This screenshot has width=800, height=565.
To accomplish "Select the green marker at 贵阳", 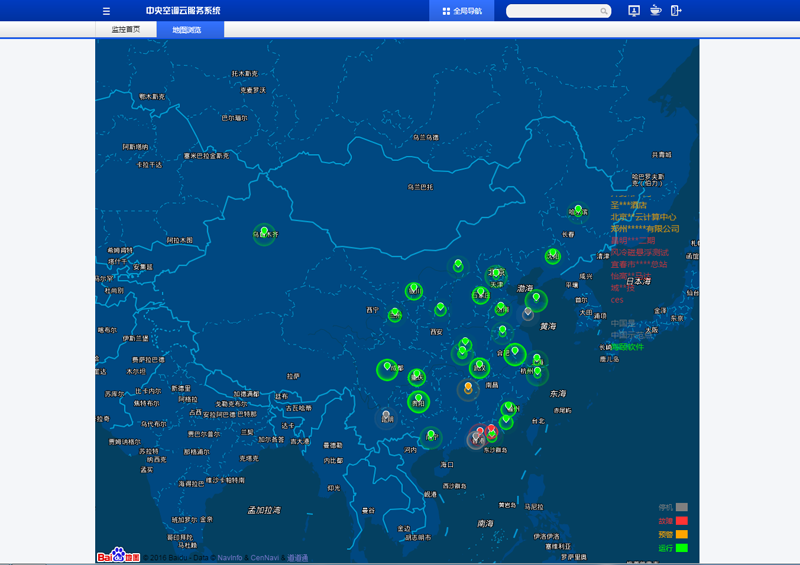I will [x=418, y=399].
